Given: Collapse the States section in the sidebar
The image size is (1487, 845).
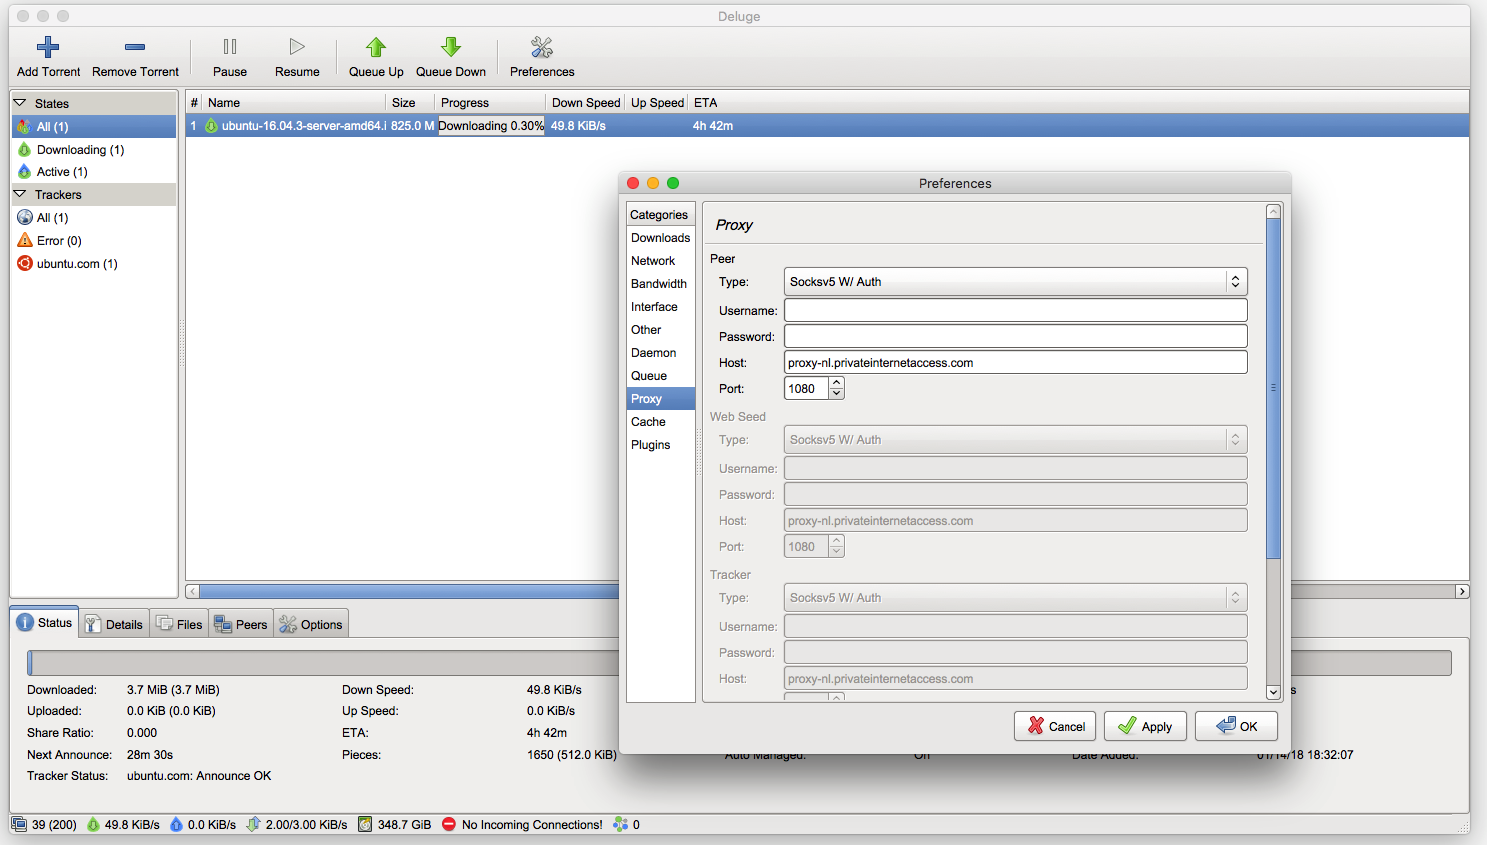Looking at the screenshot, I should tap(20, 103).
